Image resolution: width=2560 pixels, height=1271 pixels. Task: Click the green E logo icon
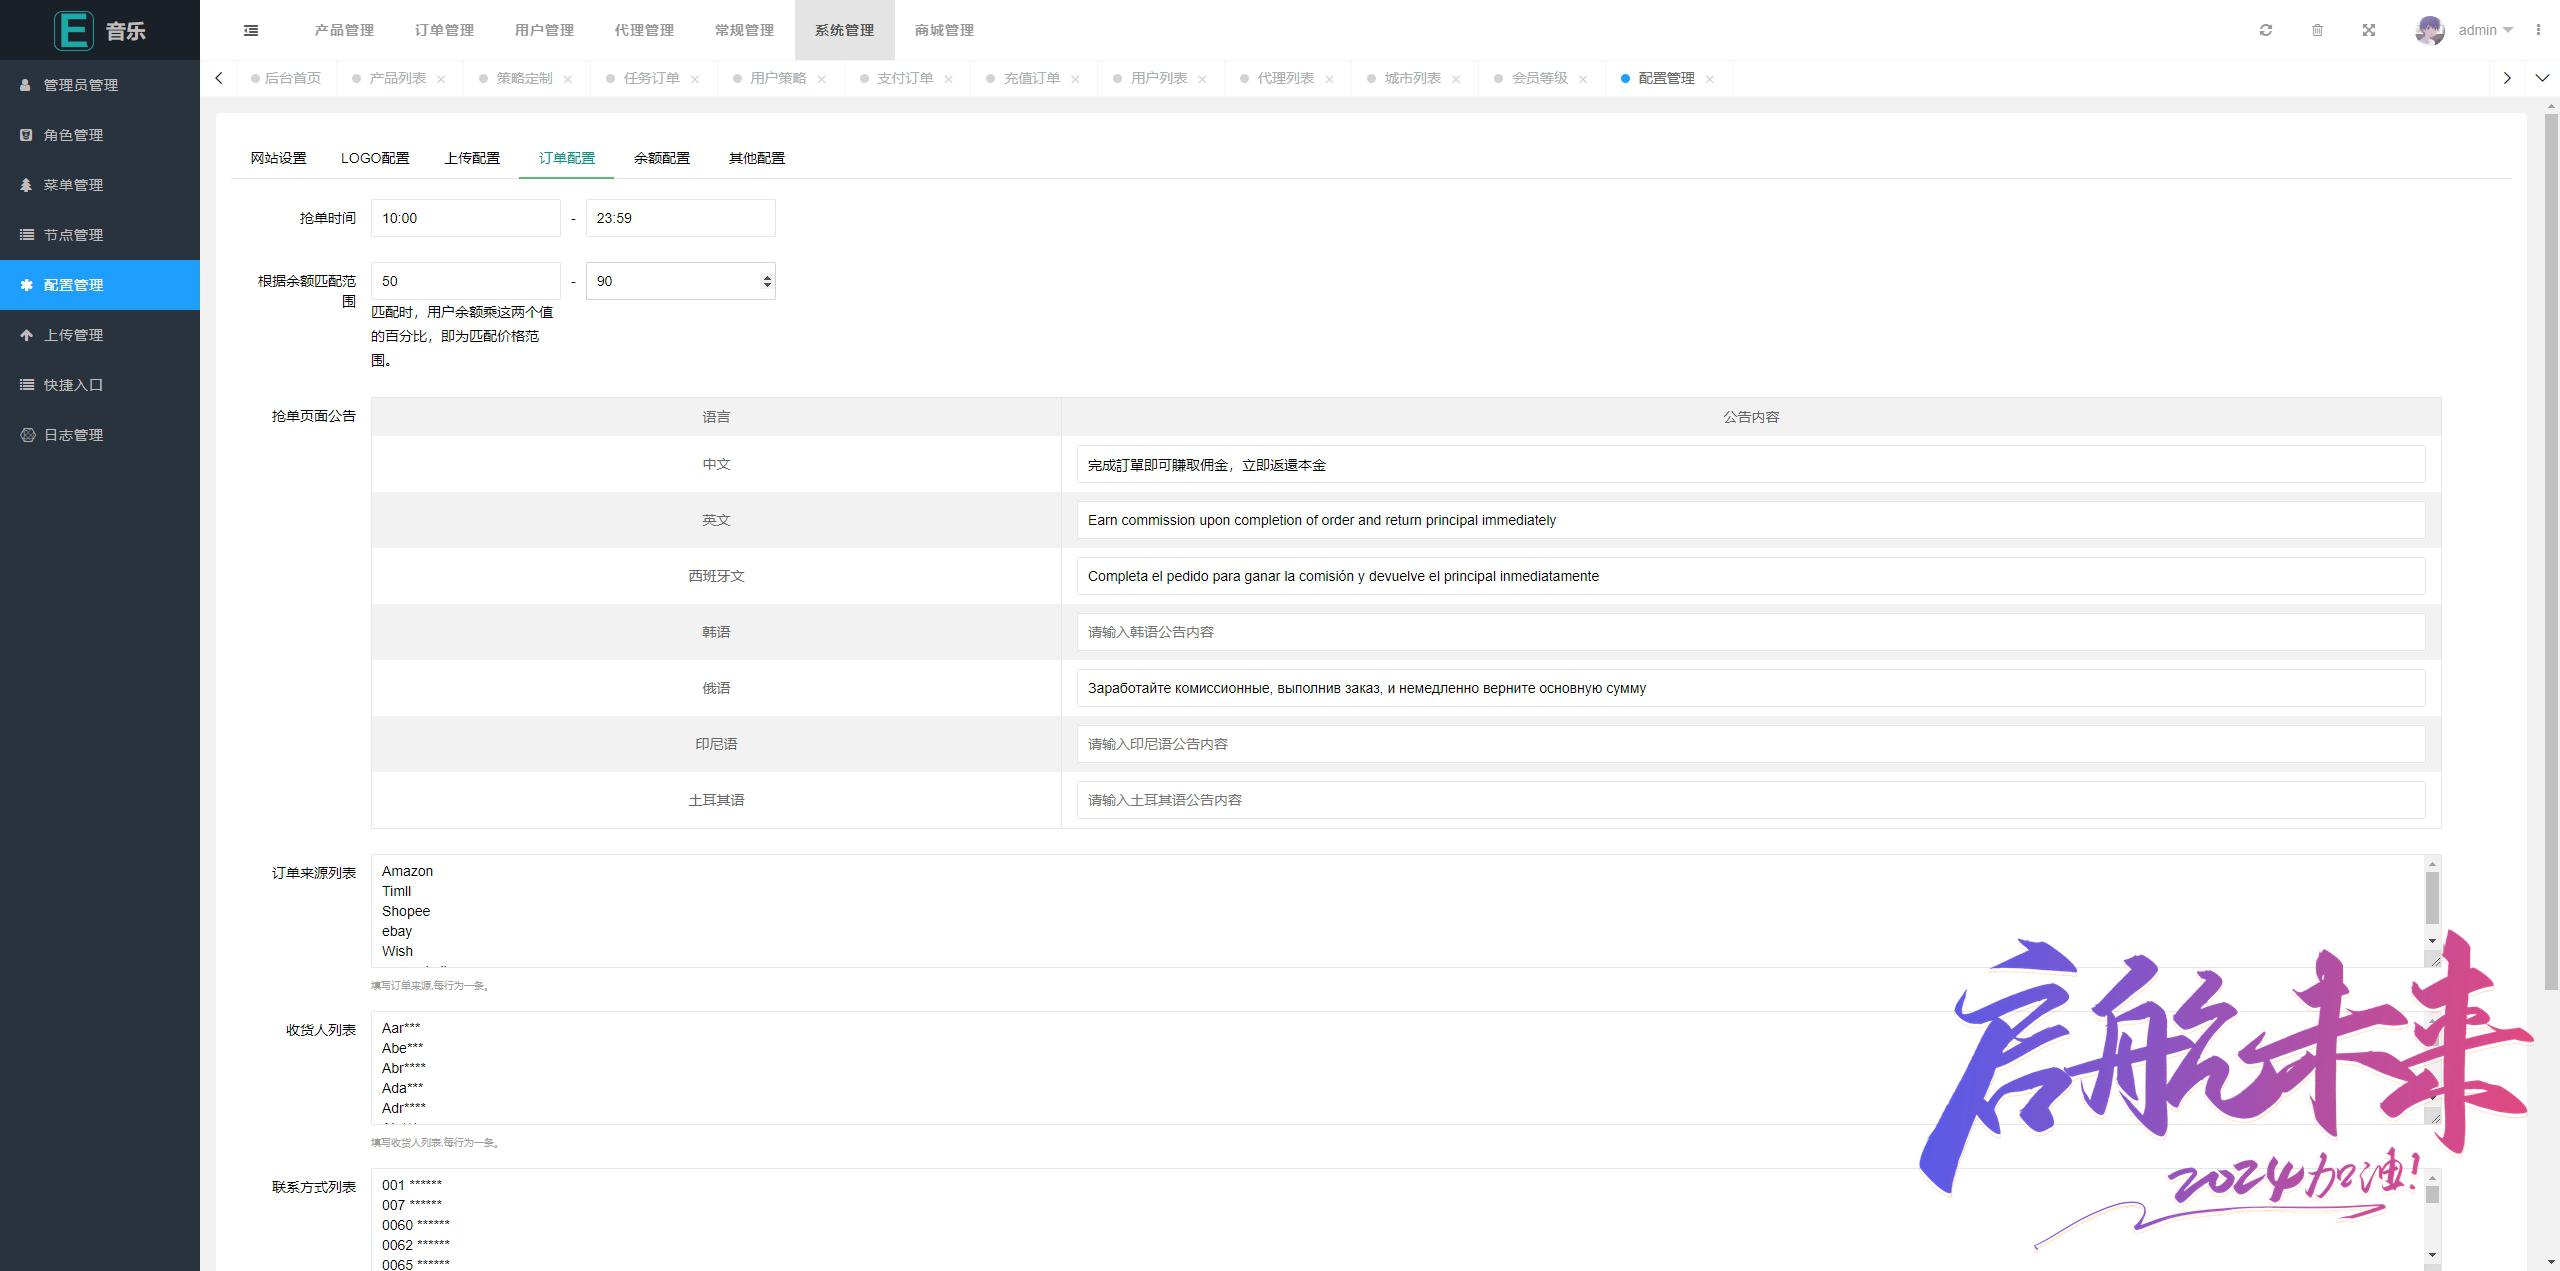[x=73, y=30]
